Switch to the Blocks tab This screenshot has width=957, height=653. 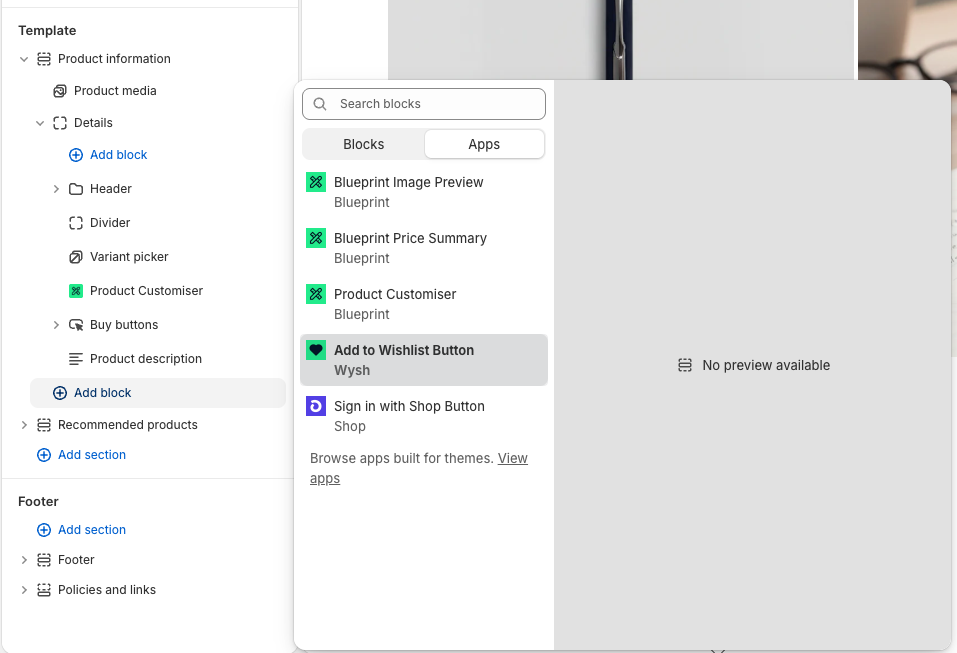364,145
